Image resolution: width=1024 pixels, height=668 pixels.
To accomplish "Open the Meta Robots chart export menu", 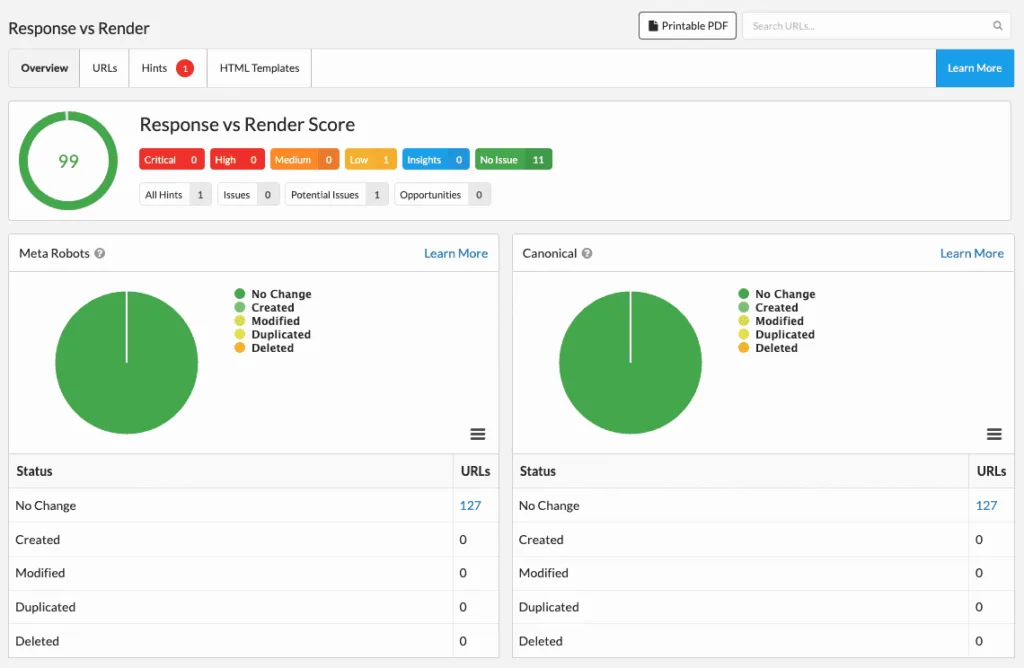I will [x=478, y=434].
